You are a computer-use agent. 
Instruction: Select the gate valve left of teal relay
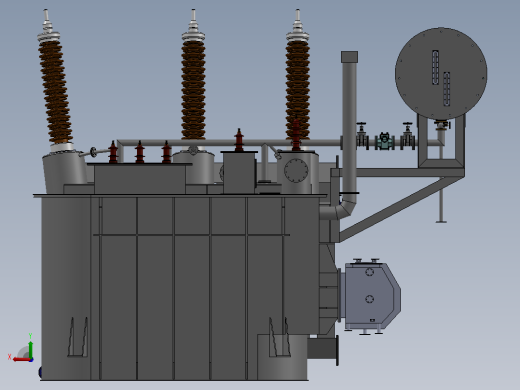pyautogui.click(x=362, y=136)
